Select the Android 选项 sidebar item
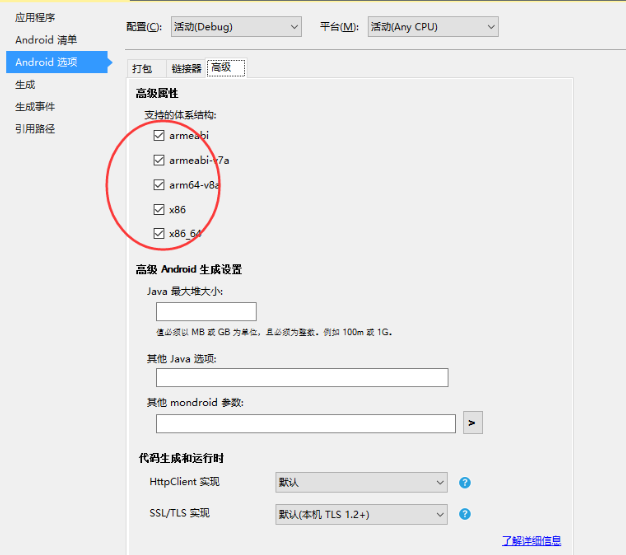The width and height of the screenshot is (626, 555). tap(57, 62)
